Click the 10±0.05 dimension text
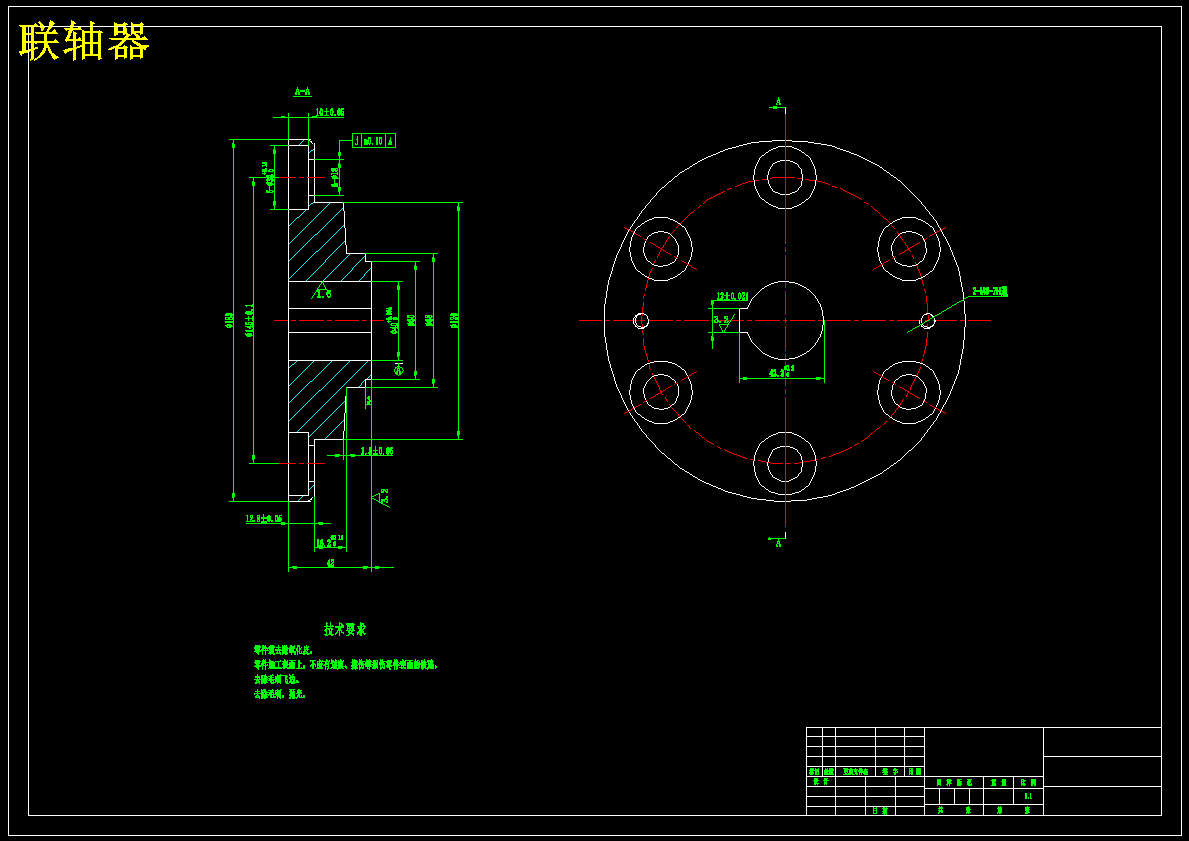 (x=330, y=112)
